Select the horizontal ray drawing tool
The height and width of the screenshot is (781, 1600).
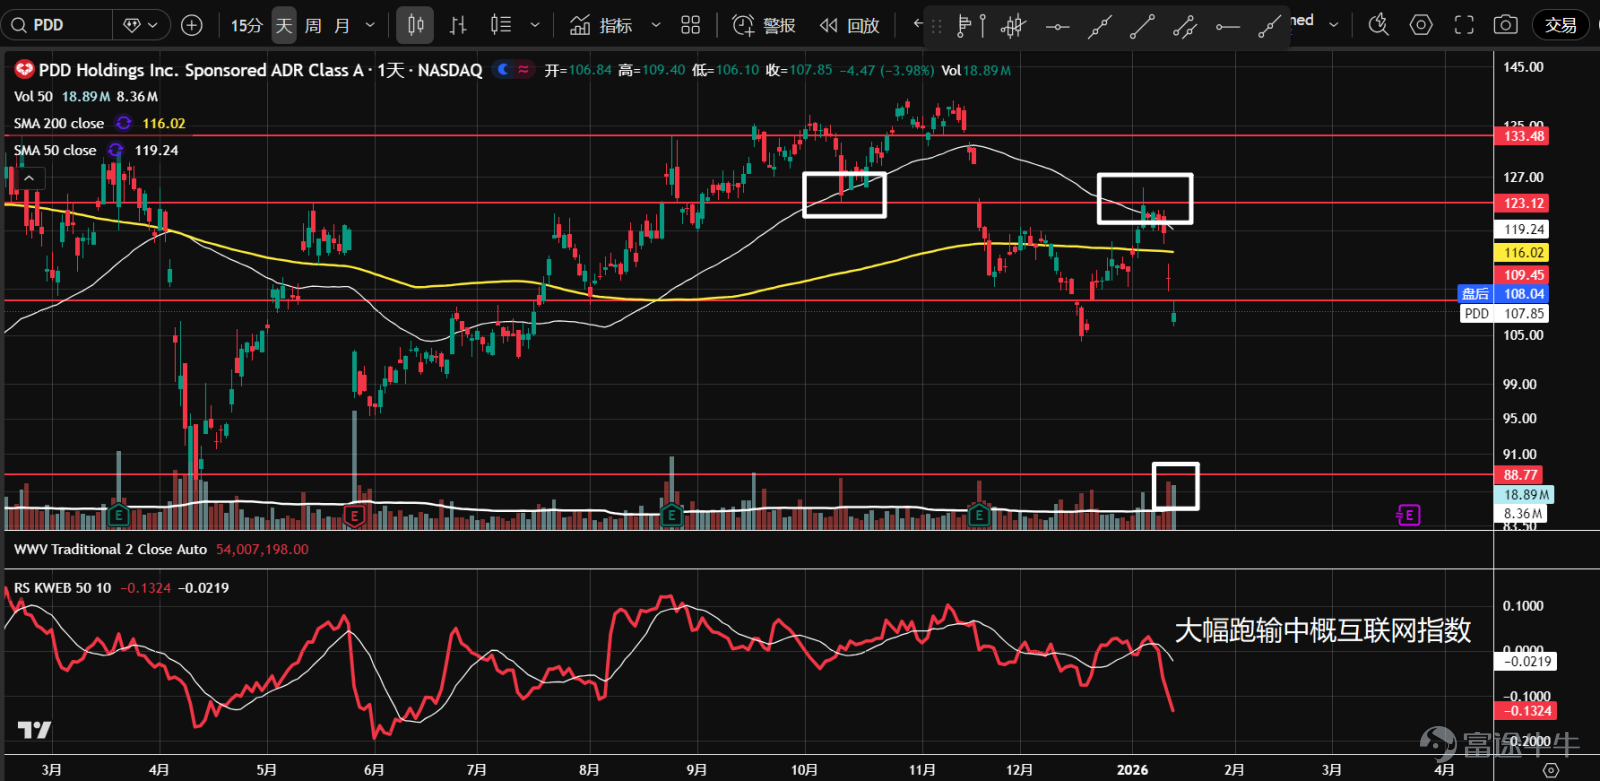point(1228,27)
